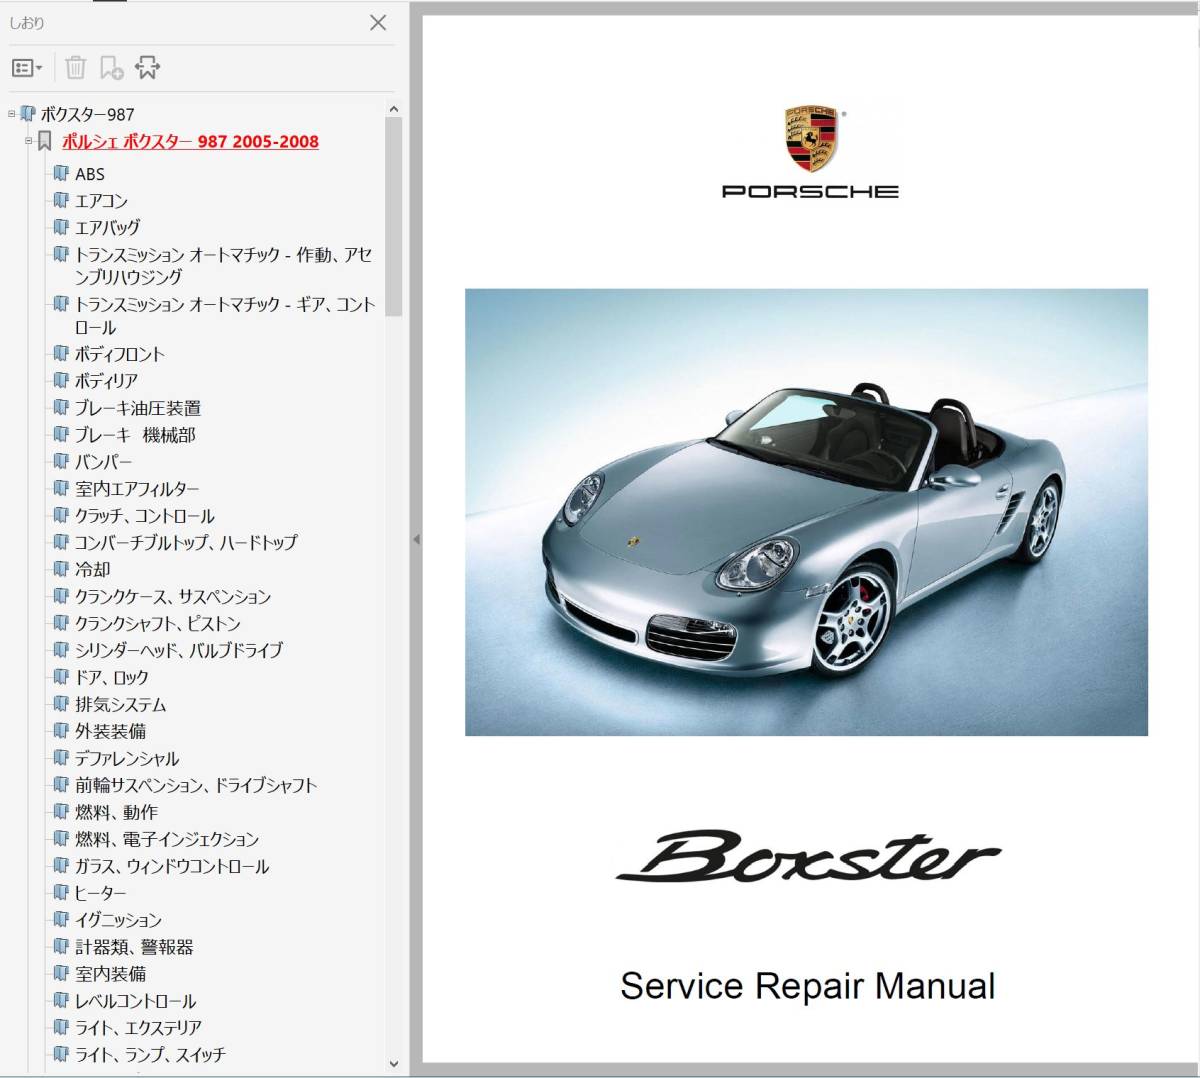Screen dimensions: 1200x1078
Task: Open the レベルコントロール bookmark
Action: [136, 1002]
